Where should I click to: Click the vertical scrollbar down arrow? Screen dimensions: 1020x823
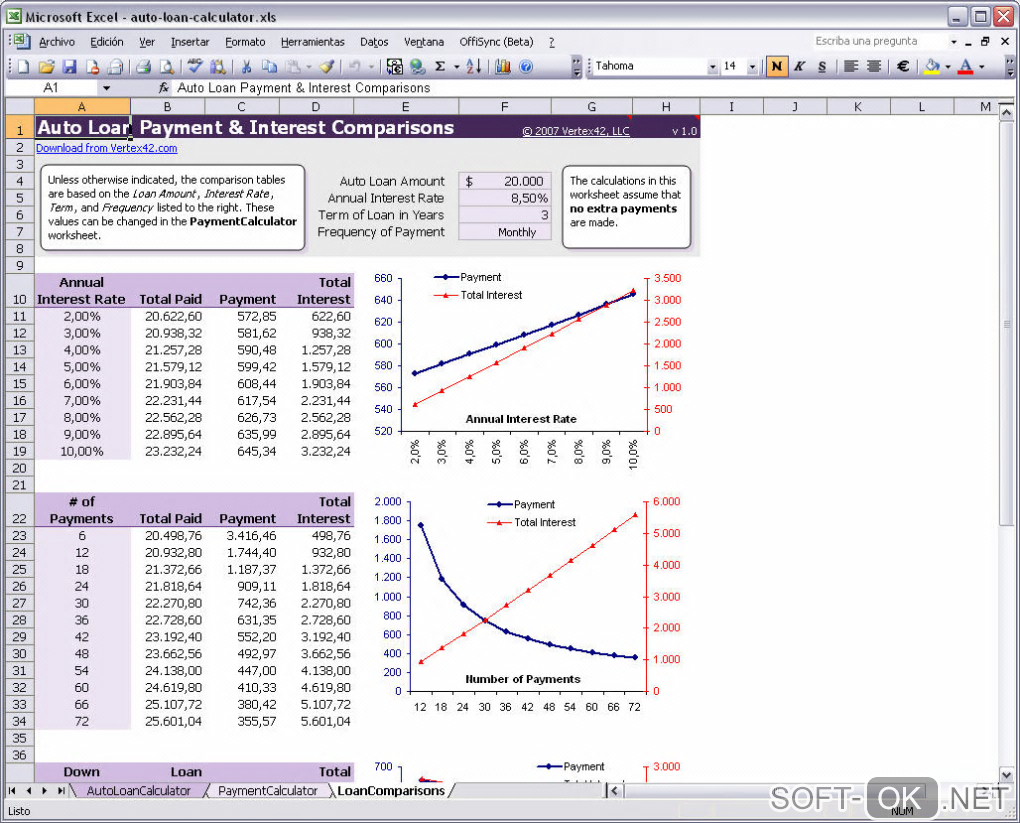(1006, 774)
